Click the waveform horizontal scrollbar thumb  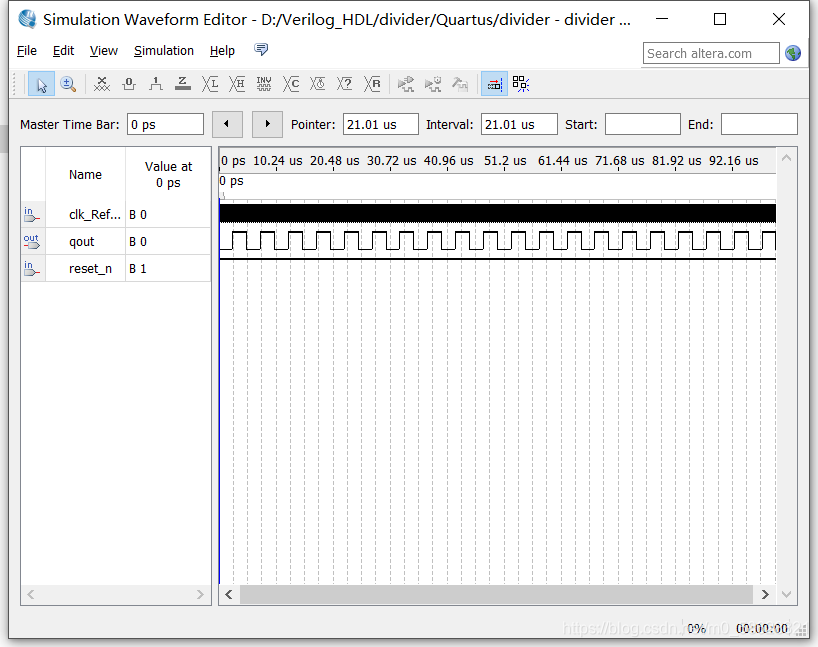tap(496, 594)
